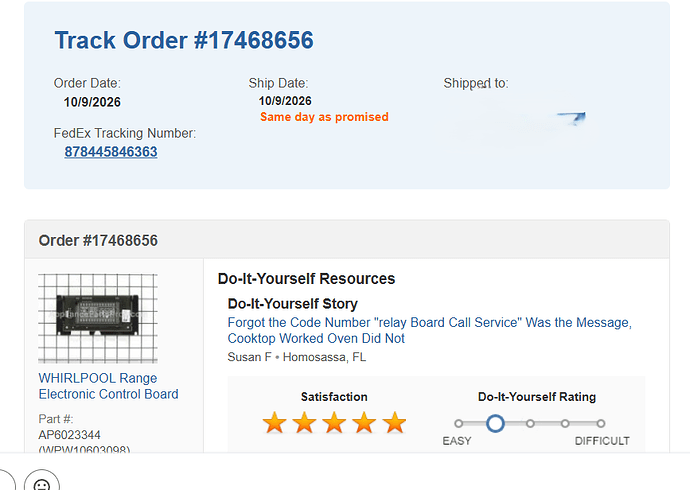Select the fourth difficulty rating point
Screen dimensions: 690x490
[565, 424]
